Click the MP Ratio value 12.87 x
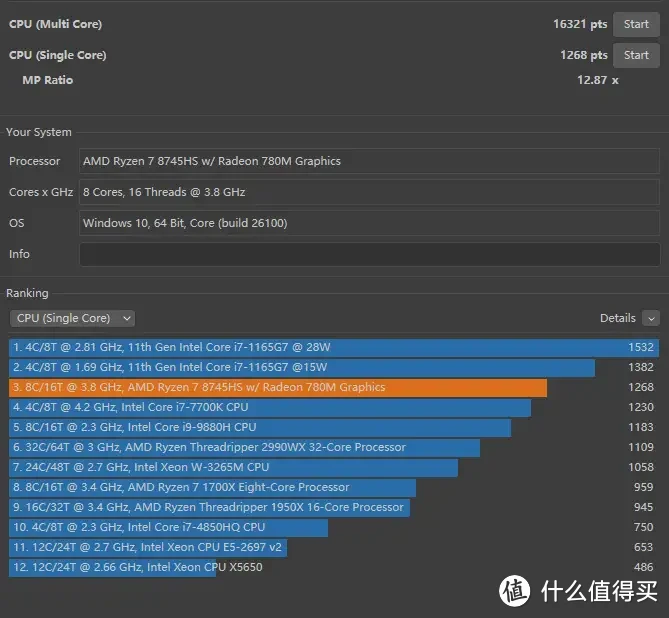This screenshot has height=618, width=669. pyautogui.click(x=598, y=80)
